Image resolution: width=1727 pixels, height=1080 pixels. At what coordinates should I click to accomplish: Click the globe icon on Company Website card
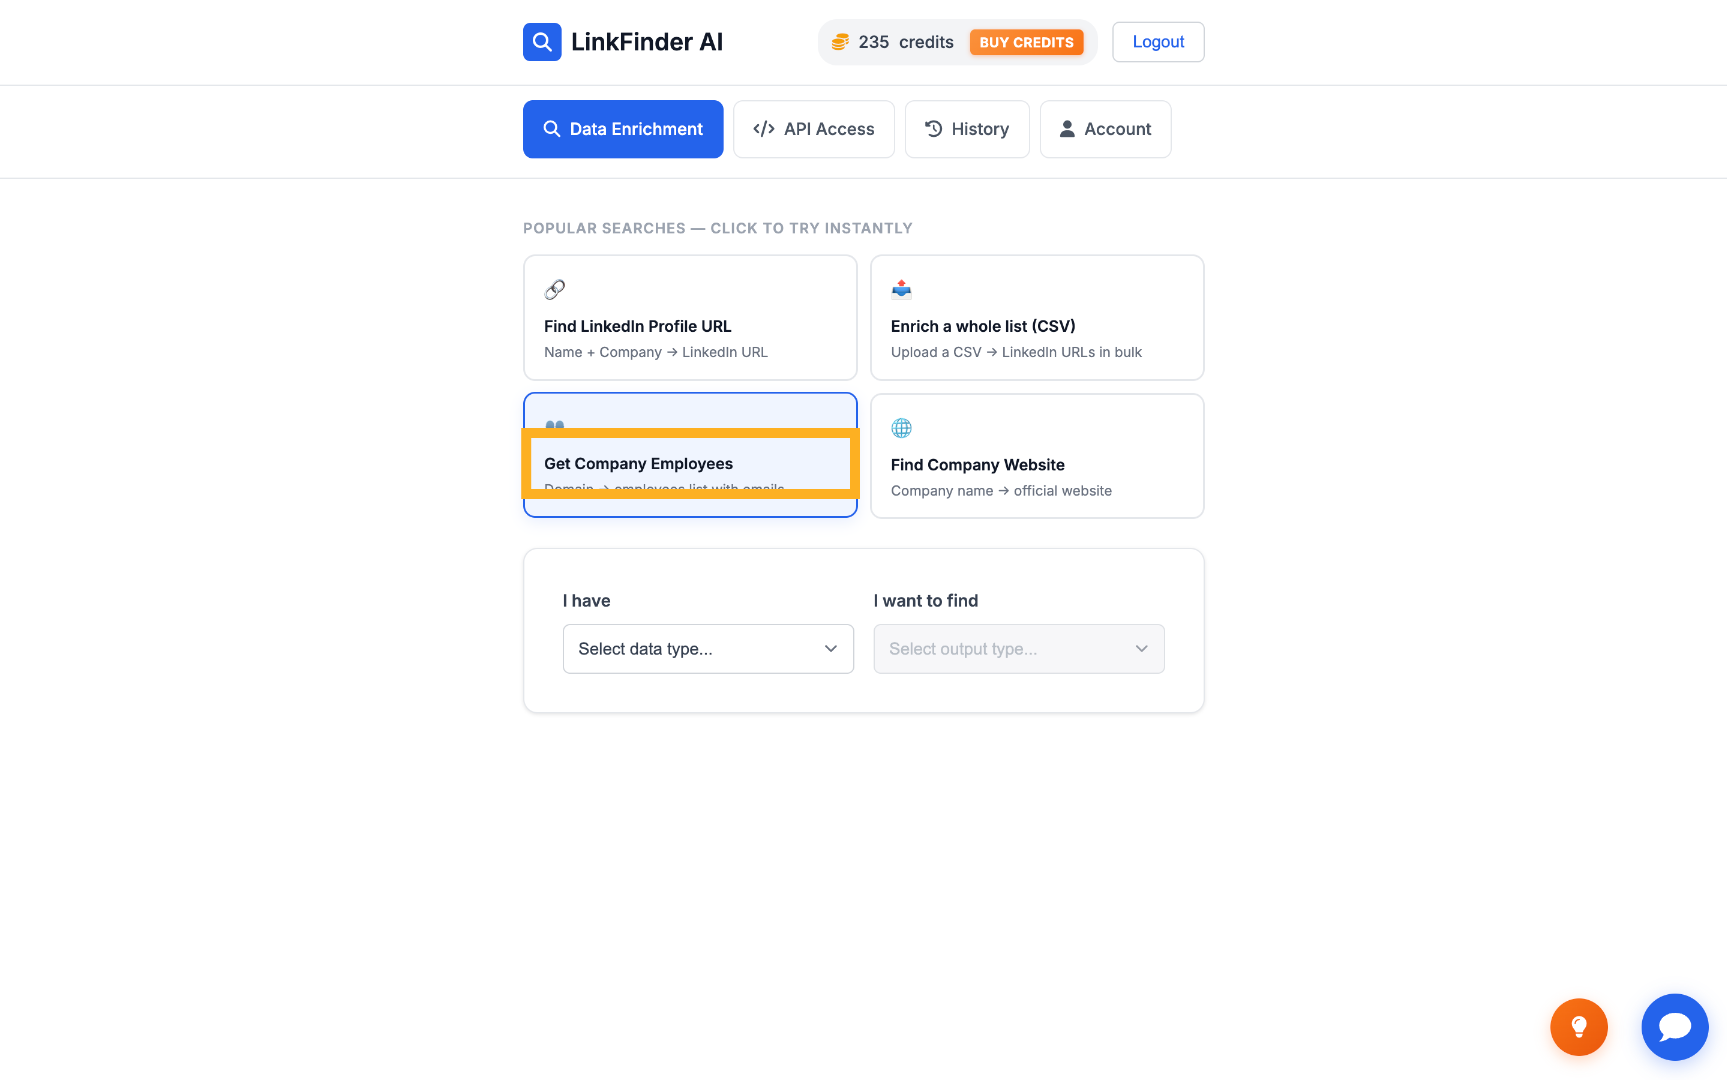coord(902,428)
